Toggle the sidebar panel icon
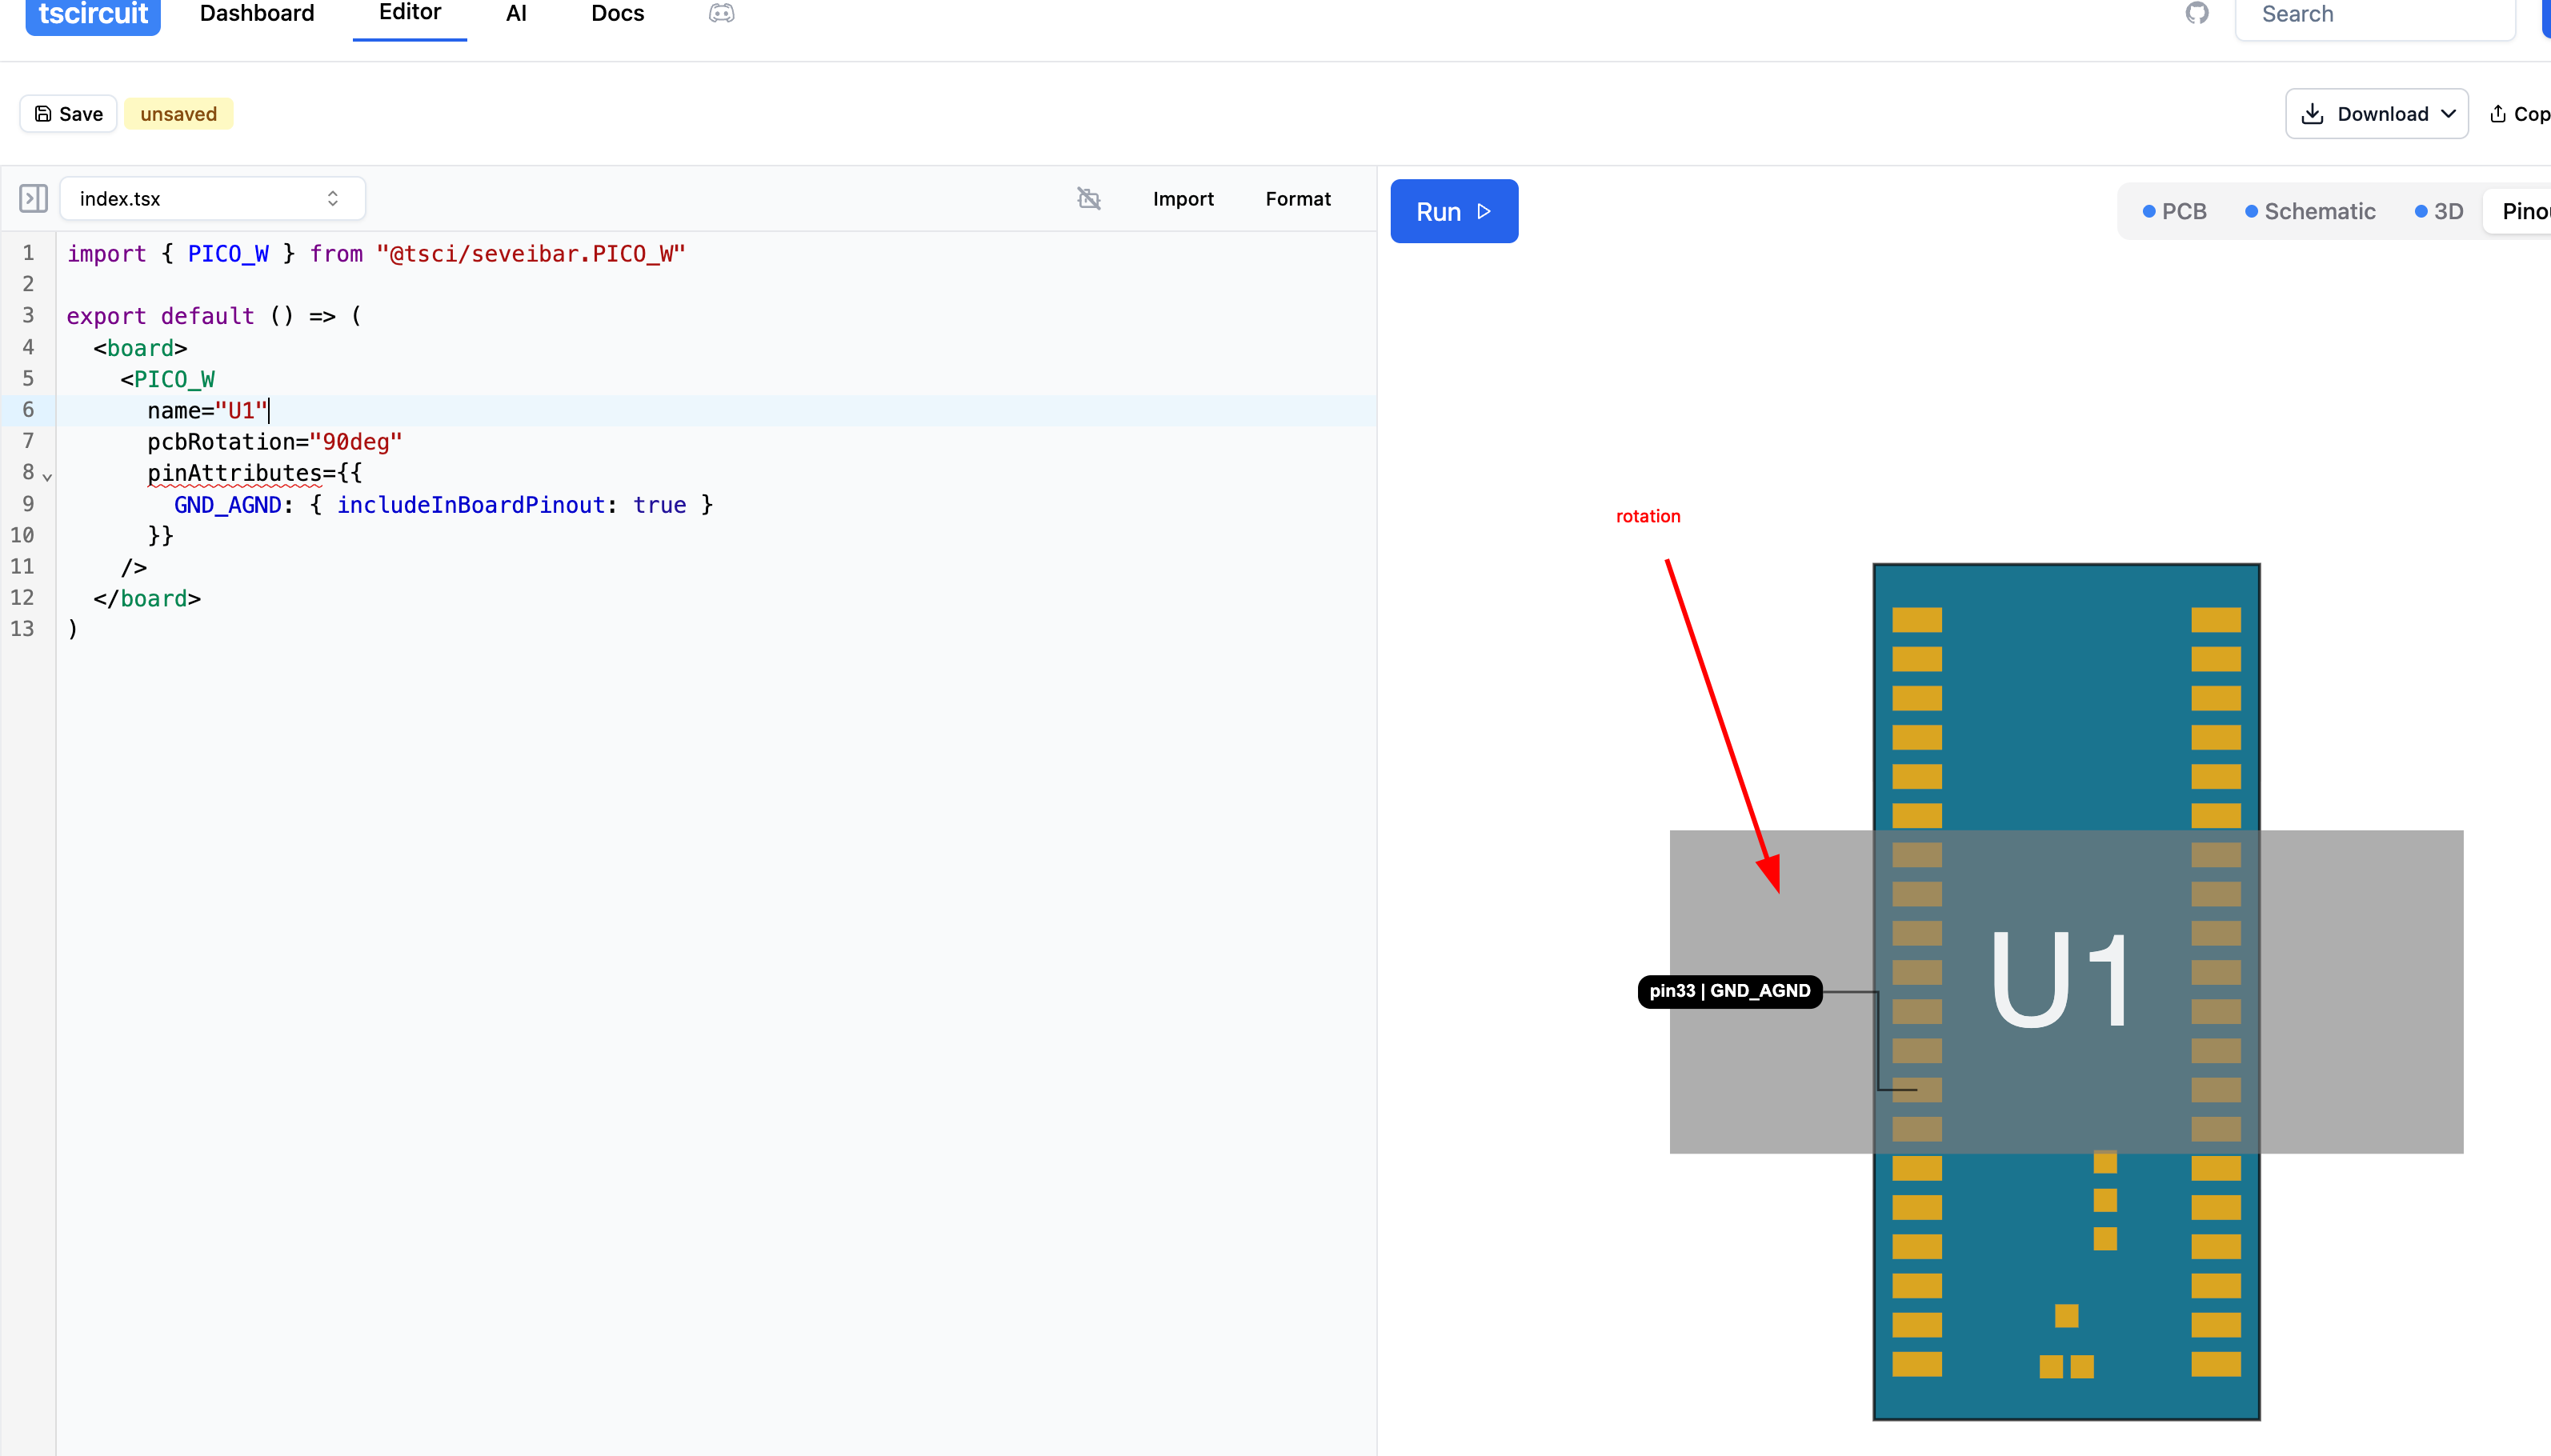 pos(33,198)
